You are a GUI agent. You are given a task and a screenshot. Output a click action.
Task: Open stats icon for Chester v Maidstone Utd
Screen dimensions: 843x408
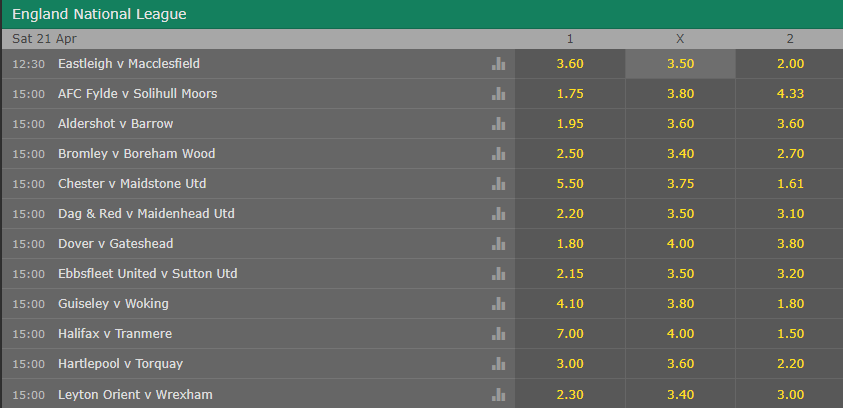498,184
